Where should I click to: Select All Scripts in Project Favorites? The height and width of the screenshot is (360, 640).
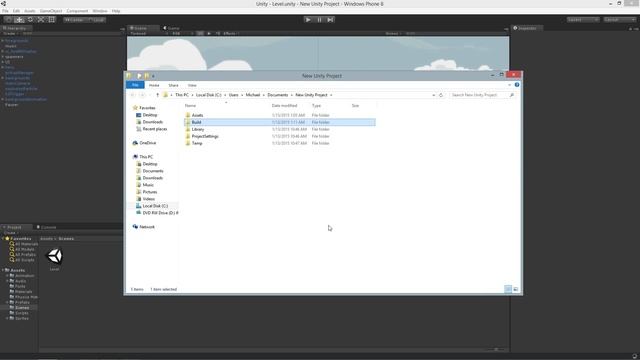[x=22, y=260]
